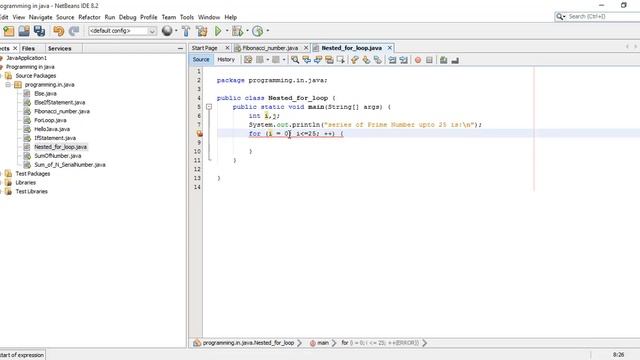Click Find Next Occurrence icon
The height and width of the screenshot is (360, 640).
(318, 60)
